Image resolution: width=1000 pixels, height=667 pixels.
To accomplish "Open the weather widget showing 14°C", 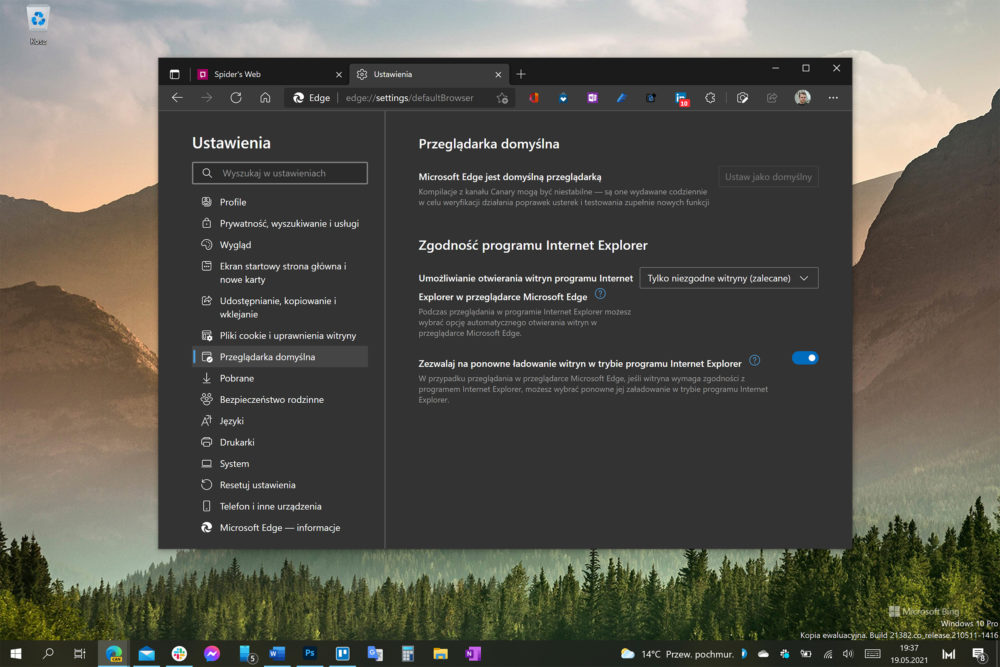I will pos(677,654).
